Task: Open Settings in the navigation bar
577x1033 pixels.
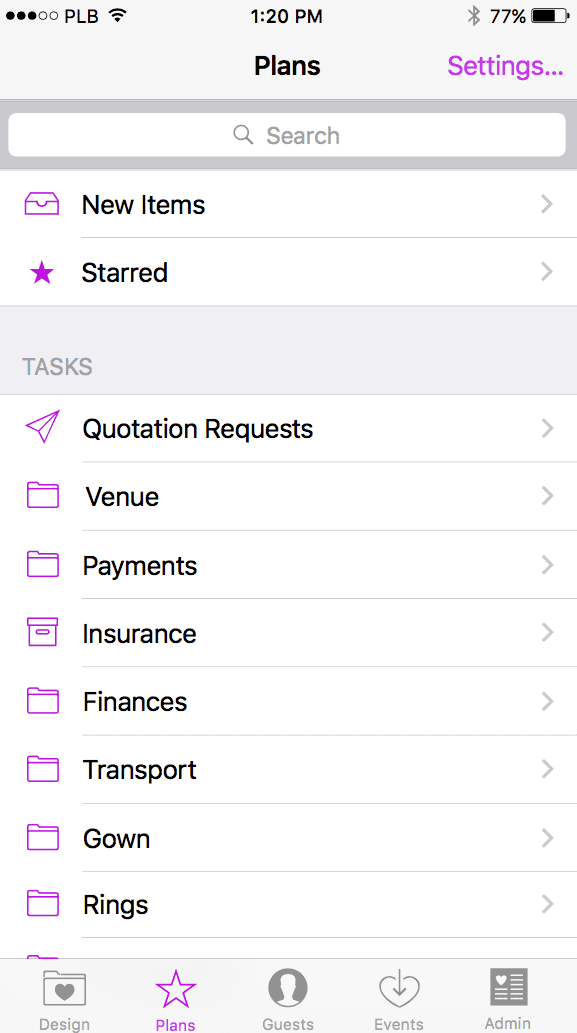Action: [x=505, y=66]
